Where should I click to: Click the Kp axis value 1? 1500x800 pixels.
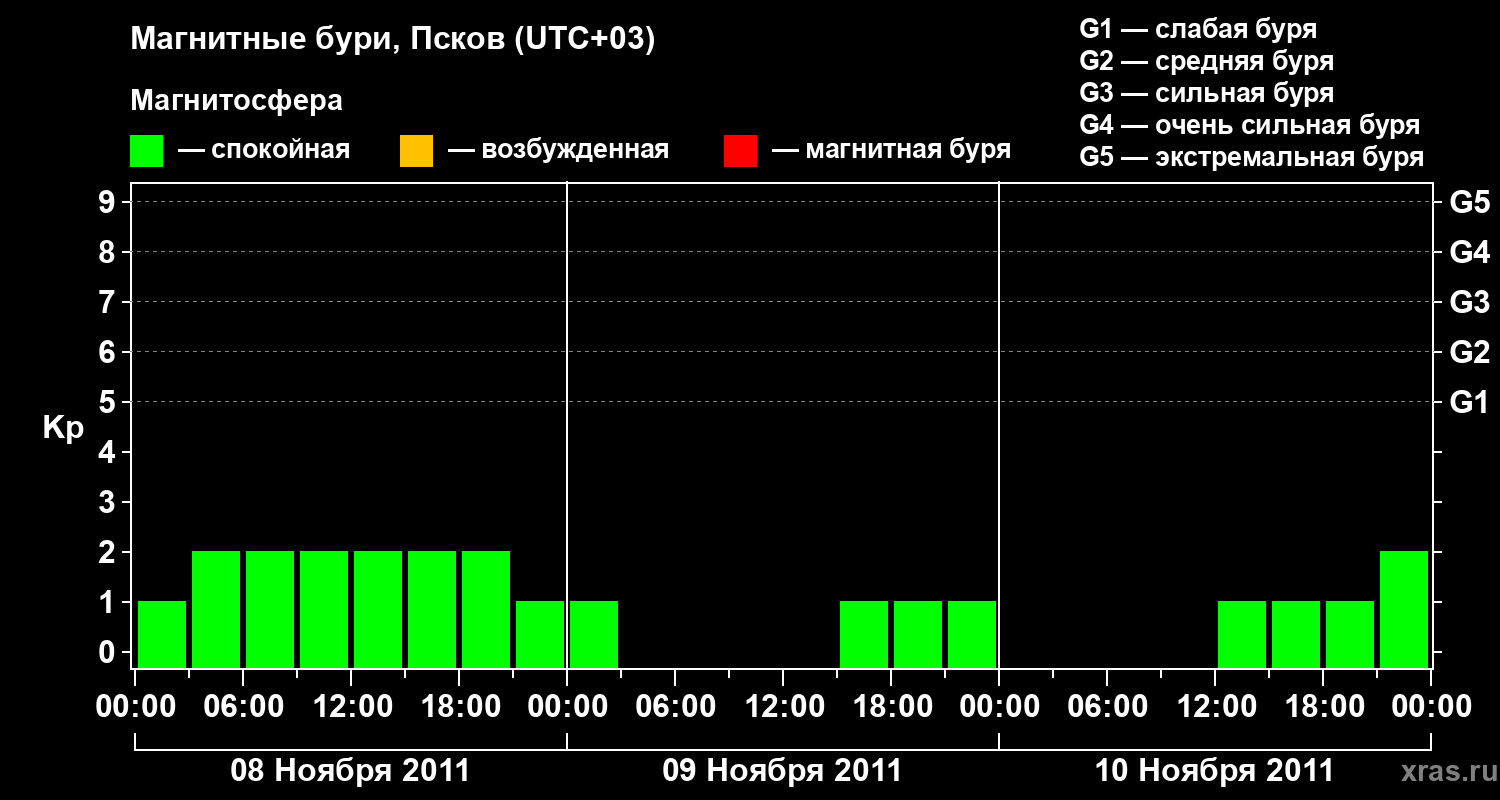pyautogui.click(x=109, y=603)
